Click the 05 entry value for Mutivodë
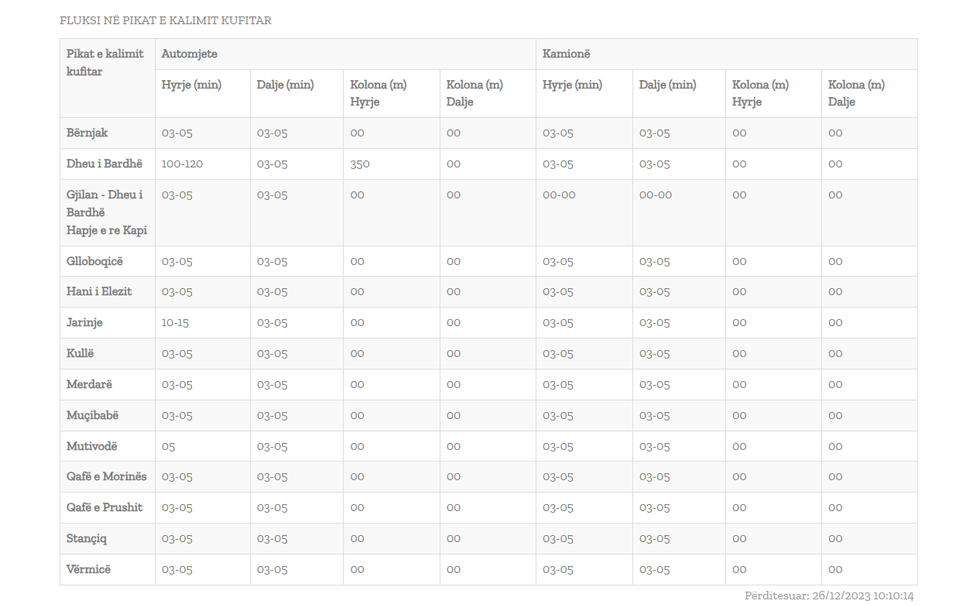Image resolution: width=980 pixels, height=605 pixels. tap(168, 446)
